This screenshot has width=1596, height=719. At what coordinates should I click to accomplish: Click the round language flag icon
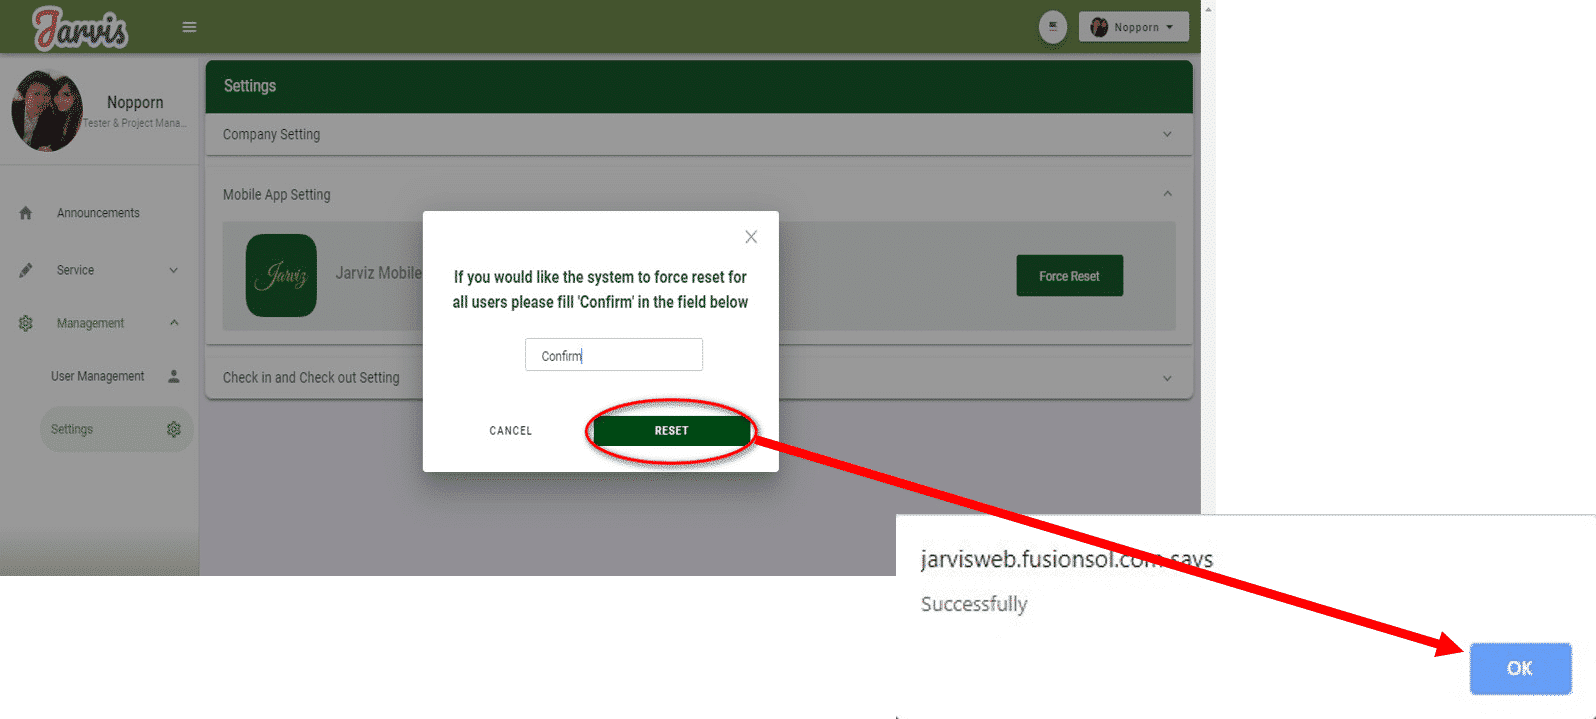pyautogui.click(x=1052, y=27)
